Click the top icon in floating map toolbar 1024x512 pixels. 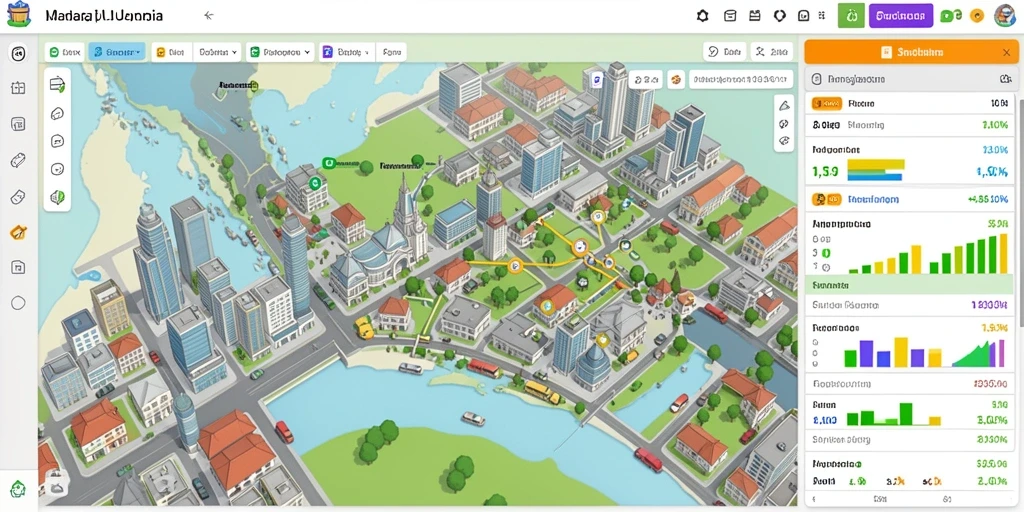point(57,84)
